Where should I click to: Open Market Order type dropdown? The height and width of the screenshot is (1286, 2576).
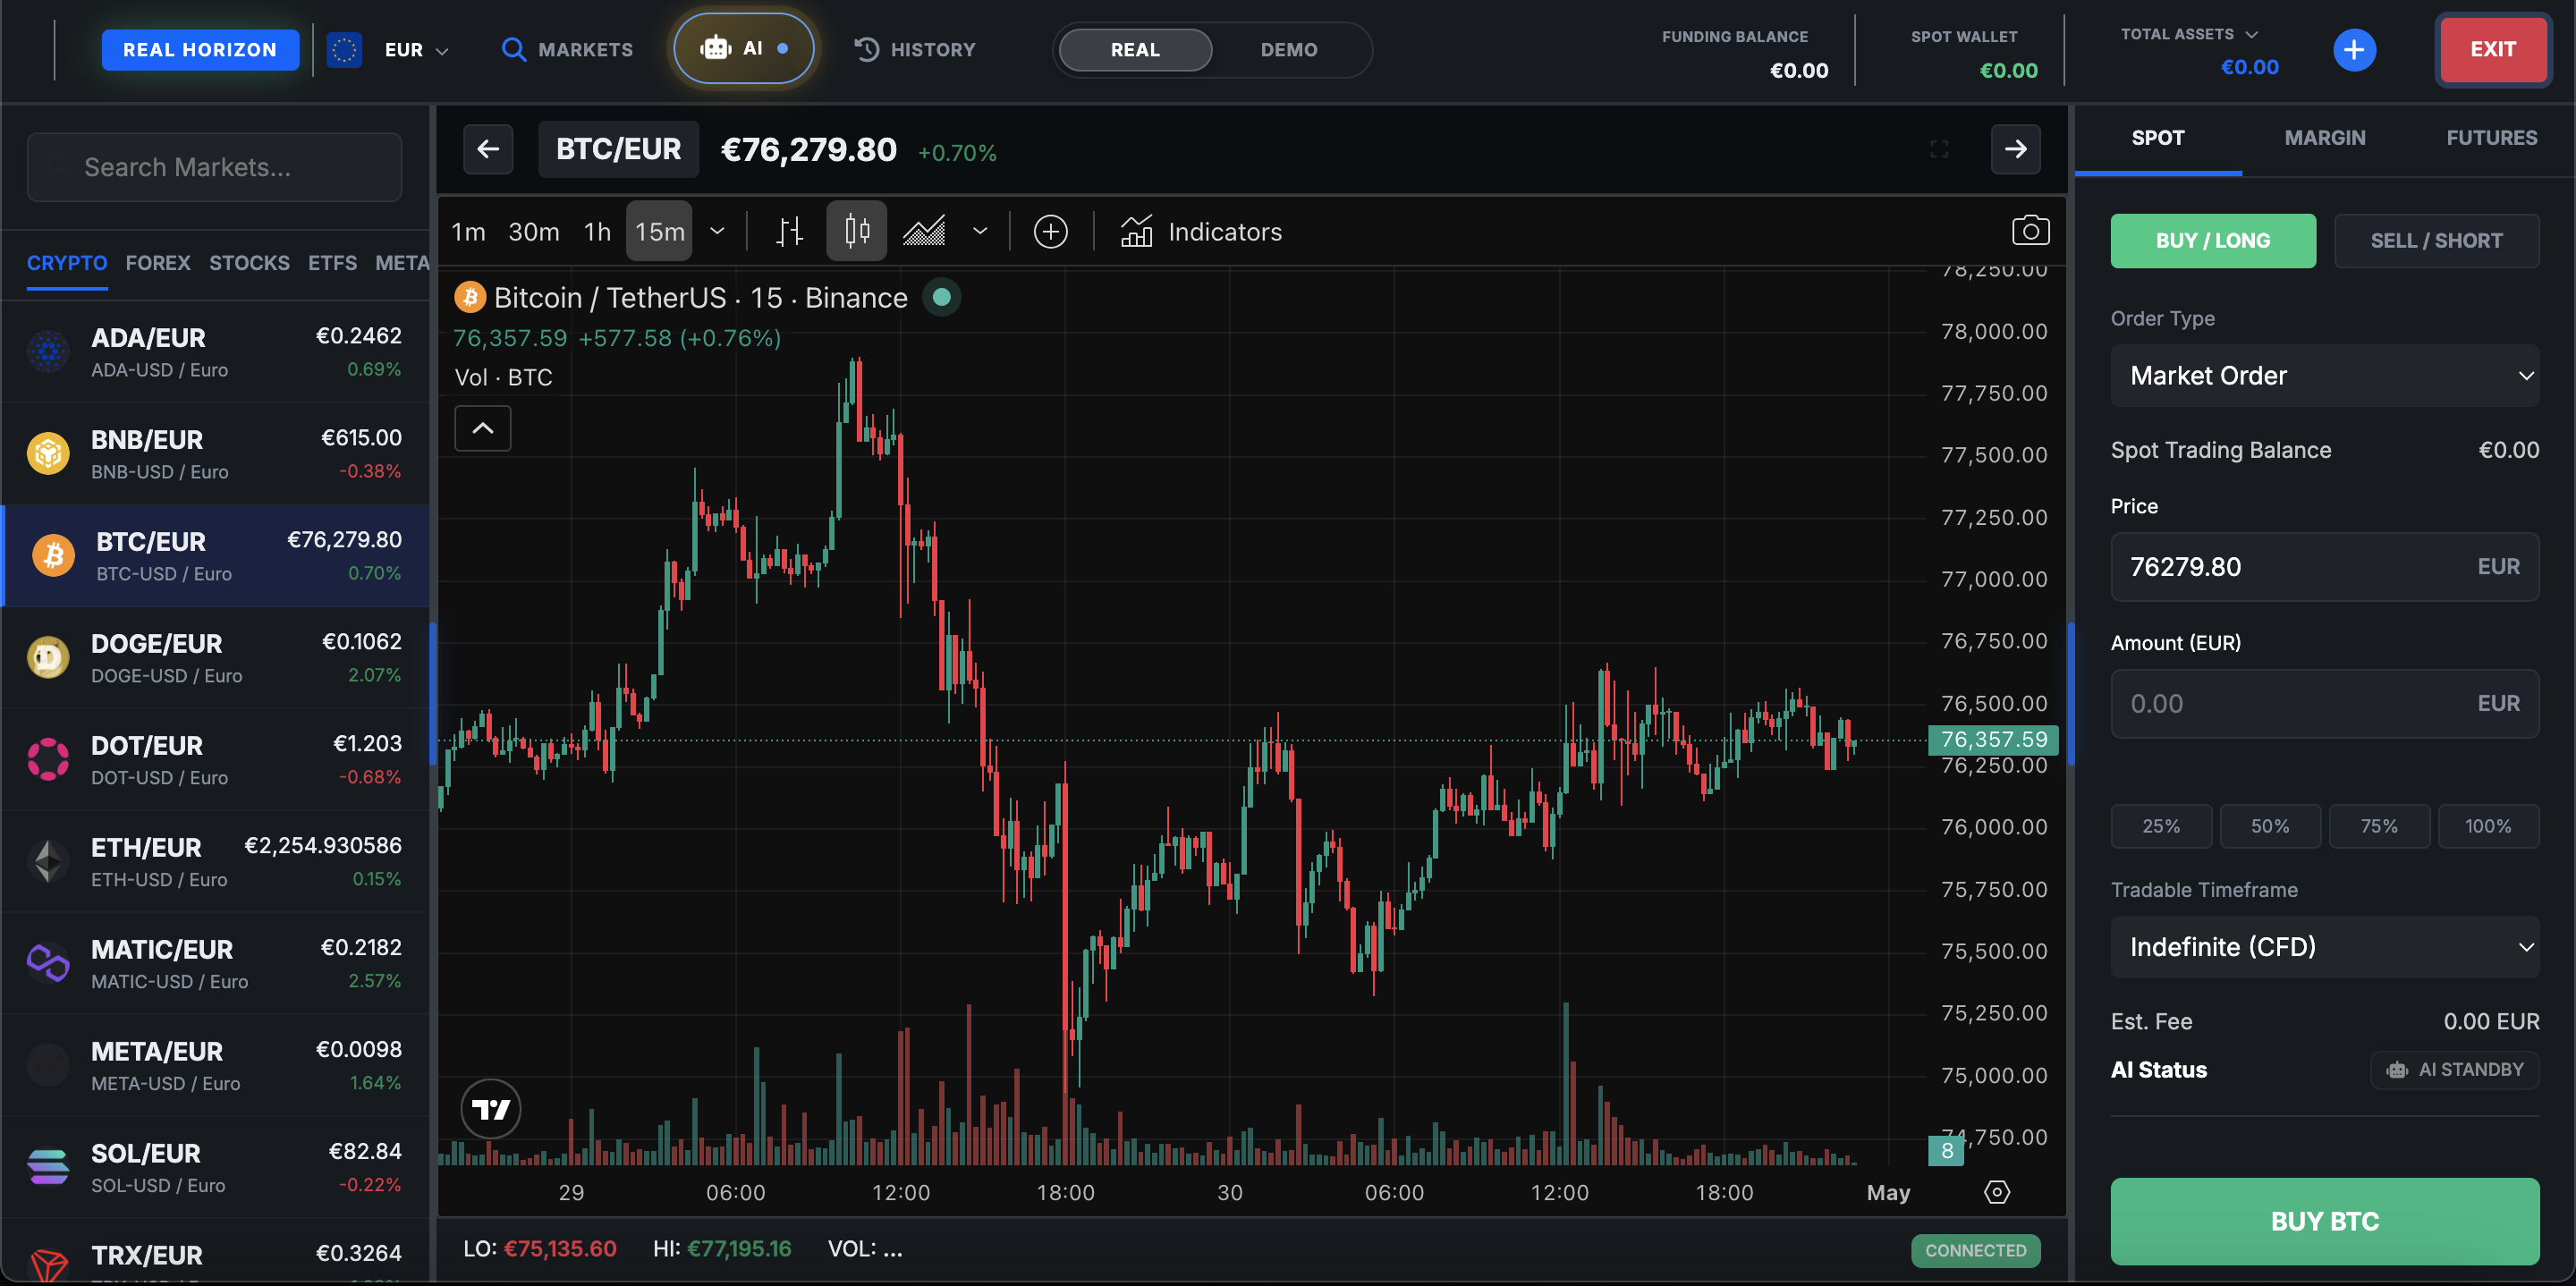tap(2324, 375)
